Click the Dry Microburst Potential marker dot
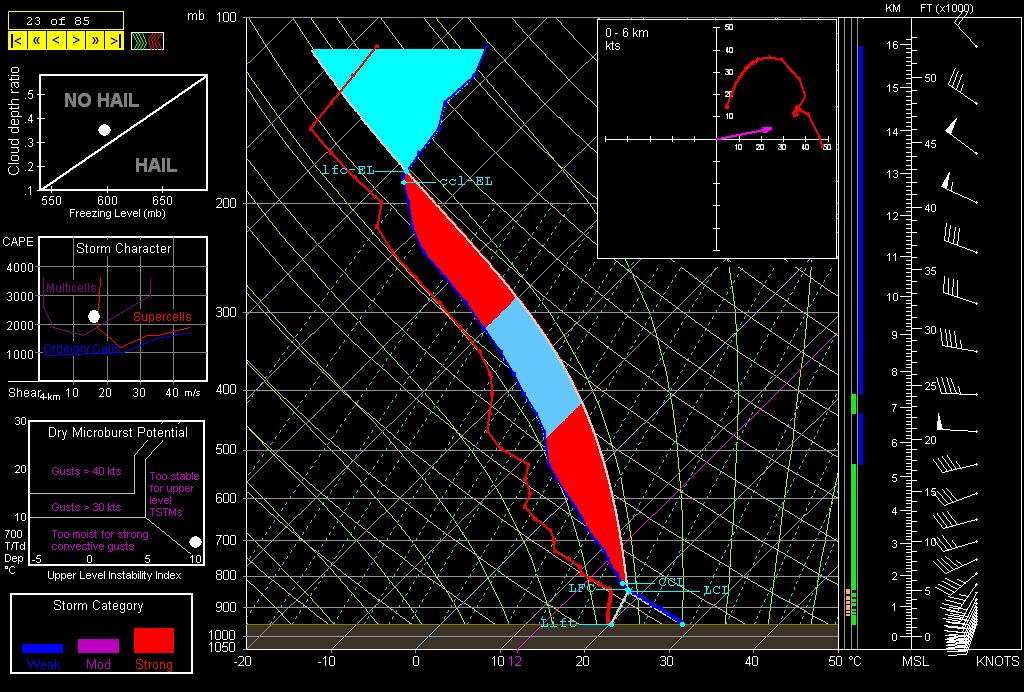1024x692 pixels. click(195, 541)
